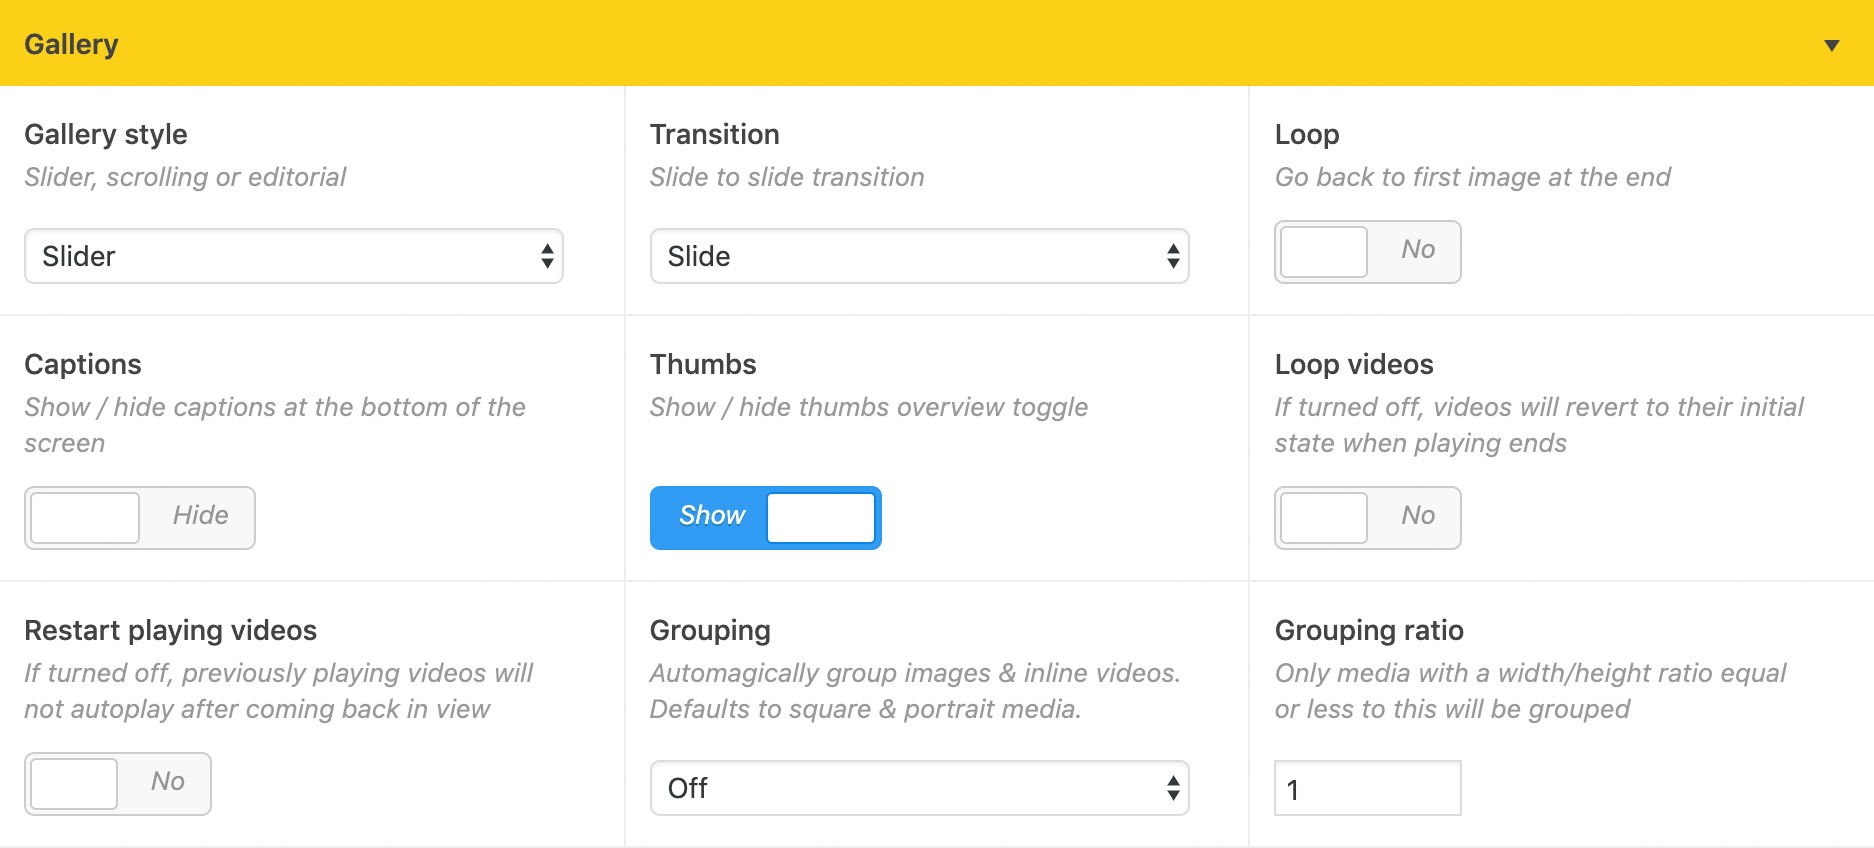Enable the Loop videos toggle

1366,518
